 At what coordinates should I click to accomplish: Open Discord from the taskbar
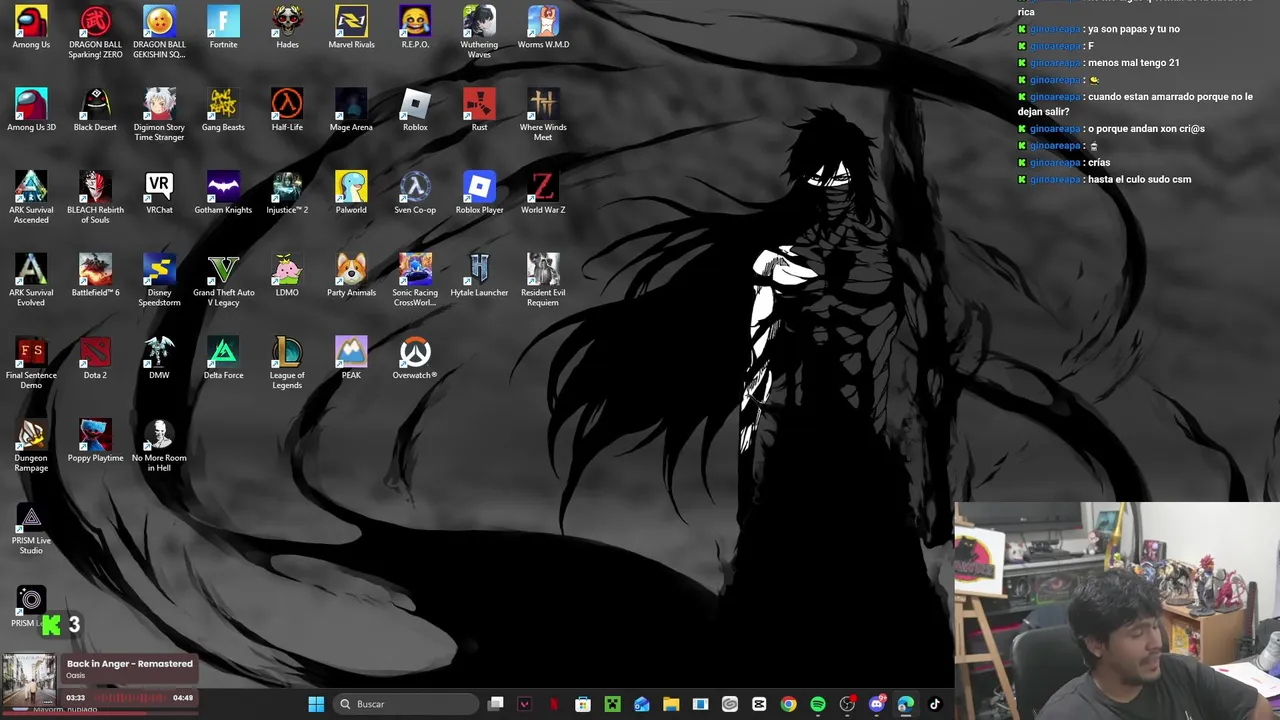click(876, 704)
